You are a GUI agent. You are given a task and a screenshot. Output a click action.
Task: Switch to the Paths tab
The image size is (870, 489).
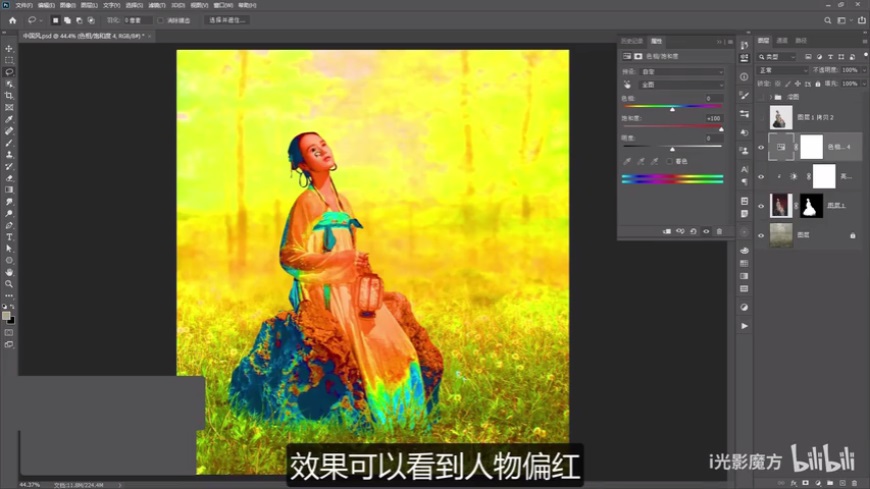click(801, 41)
